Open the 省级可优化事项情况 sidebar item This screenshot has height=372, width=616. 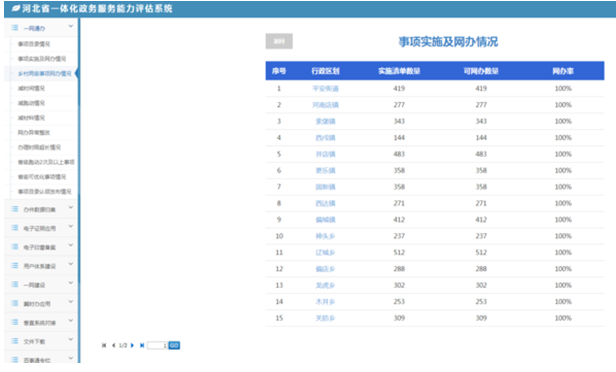coord(42,177)
